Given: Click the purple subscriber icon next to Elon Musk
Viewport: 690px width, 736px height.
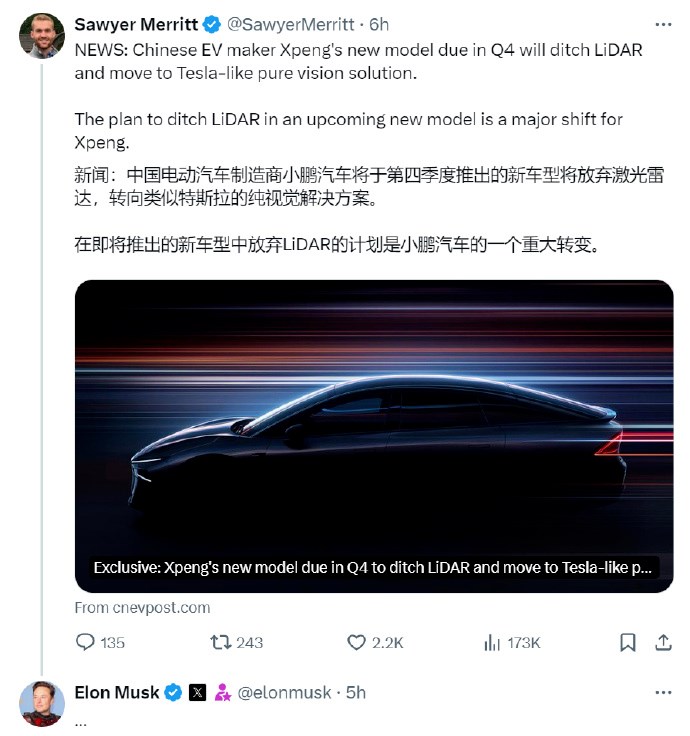Looking at the screenshot, I should [x=223, y=692].
